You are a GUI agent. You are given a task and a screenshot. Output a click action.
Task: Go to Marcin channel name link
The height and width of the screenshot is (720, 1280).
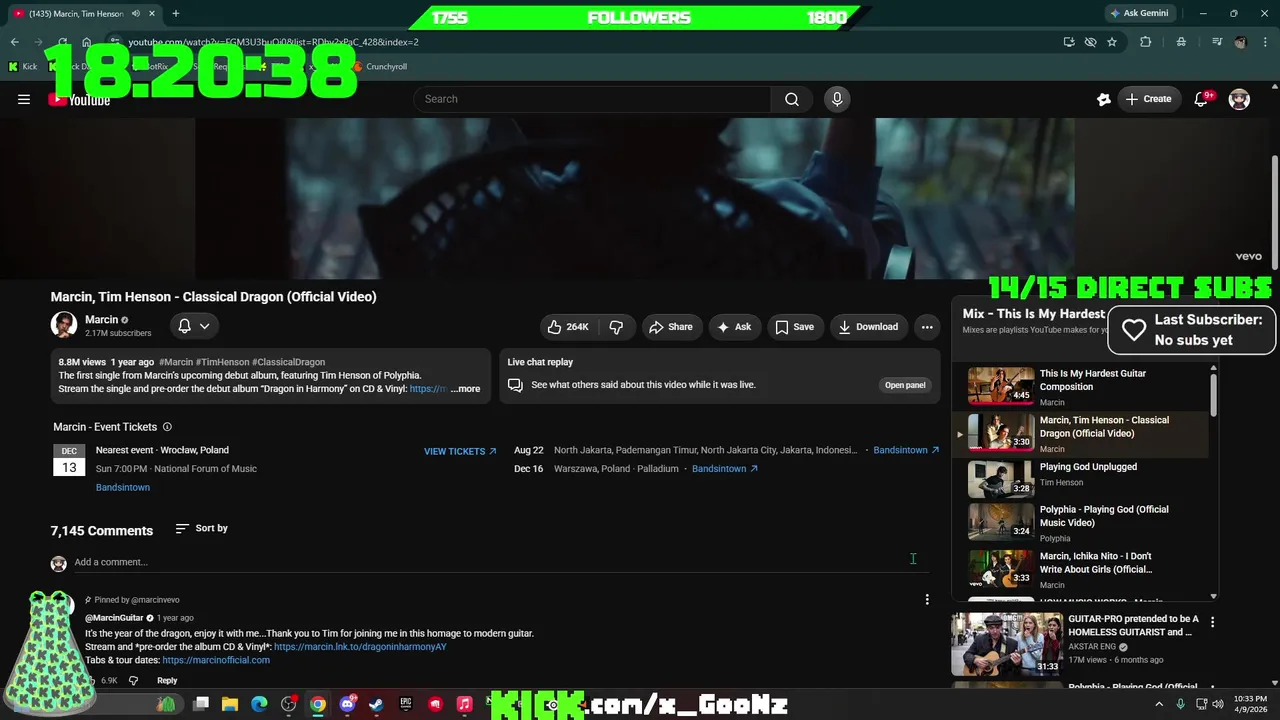pos(101,320)
